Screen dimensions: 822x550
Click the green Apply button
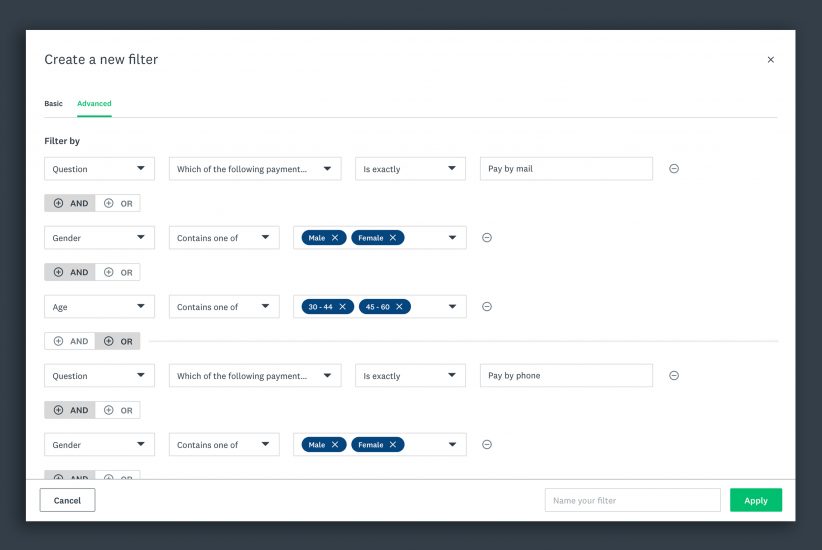[755, 500]
